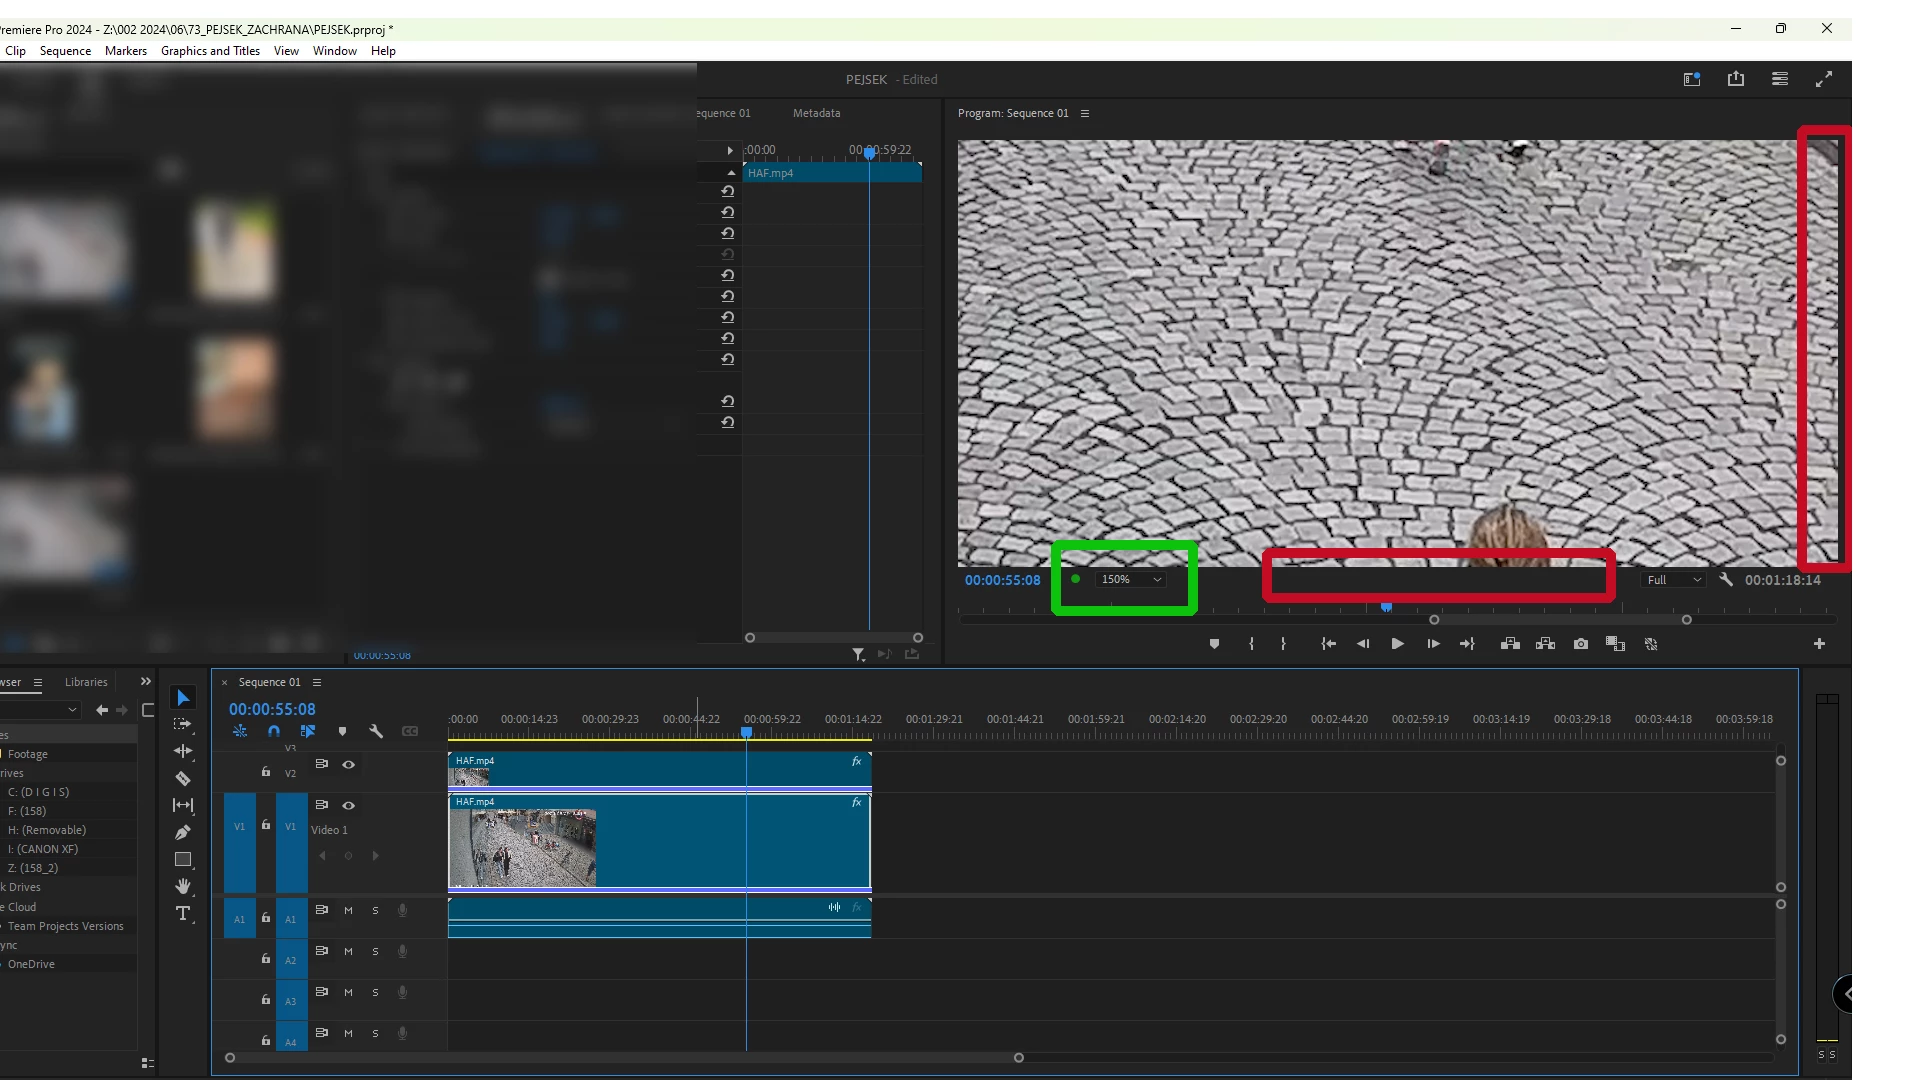Image resolution: width=1920 pixels, height=1080 pixels.
Task: Select the Hand tool
Action: pos(183,886)
